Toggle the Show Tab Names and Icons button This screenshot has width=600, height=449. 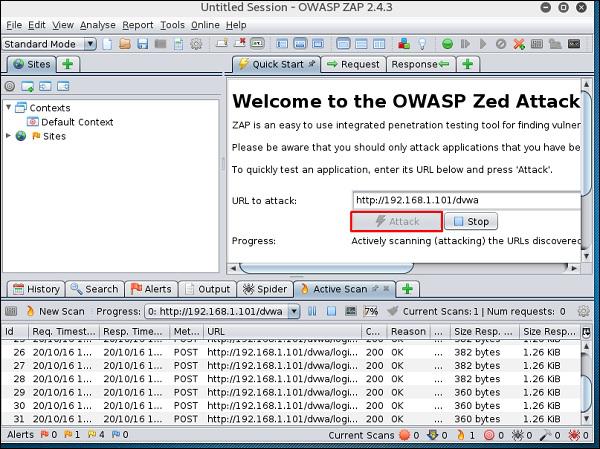(258, 44)
